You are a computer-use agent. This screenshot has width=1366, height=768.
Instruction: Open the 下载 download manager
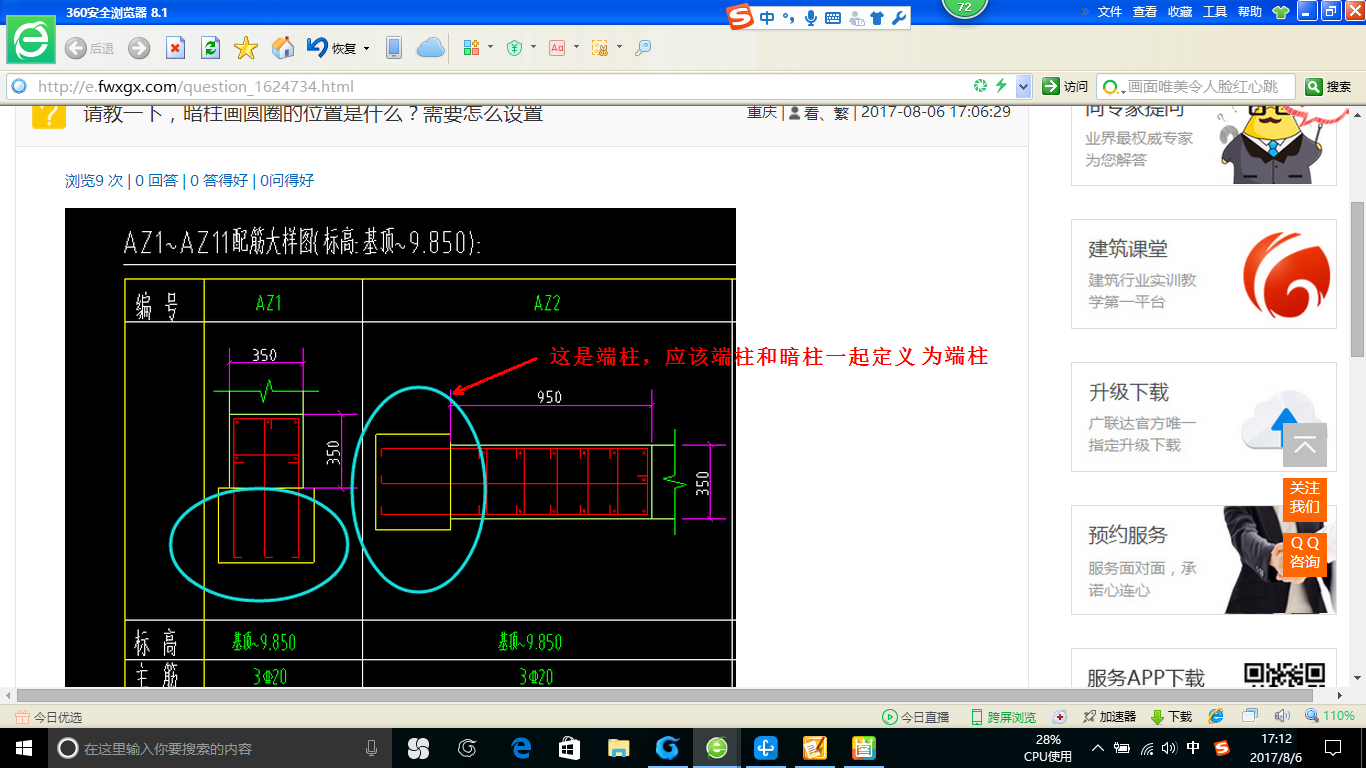tap(1171, 717)
